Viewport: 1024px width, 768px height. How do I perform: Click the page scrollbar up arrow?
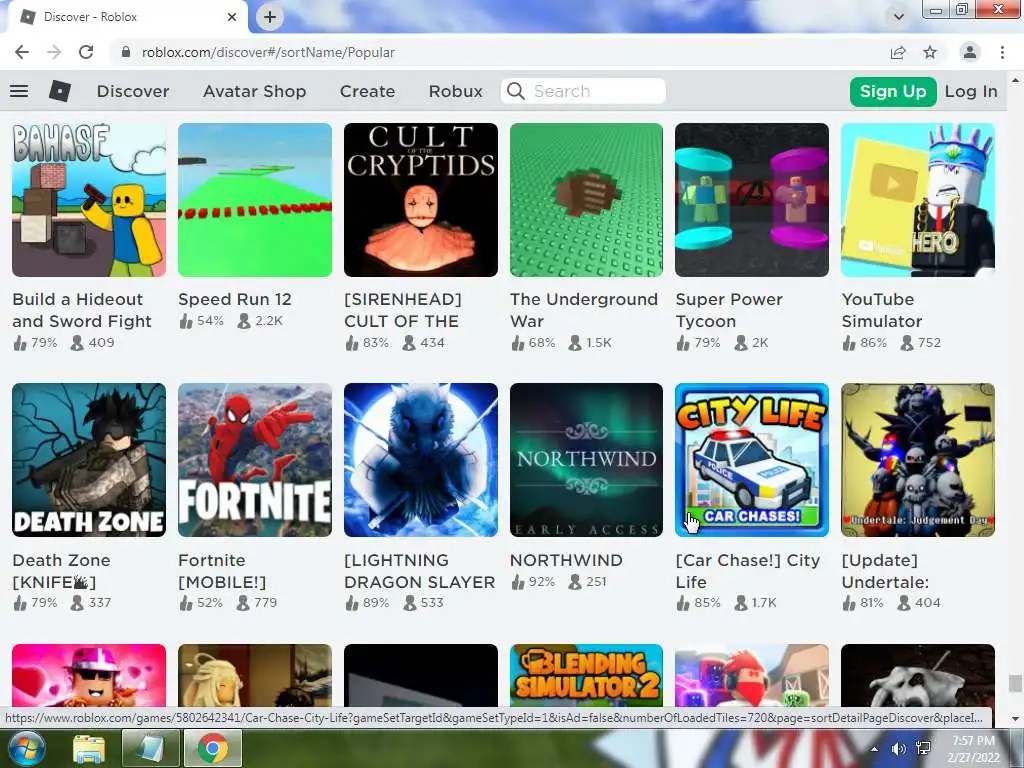click(1015, 80)
